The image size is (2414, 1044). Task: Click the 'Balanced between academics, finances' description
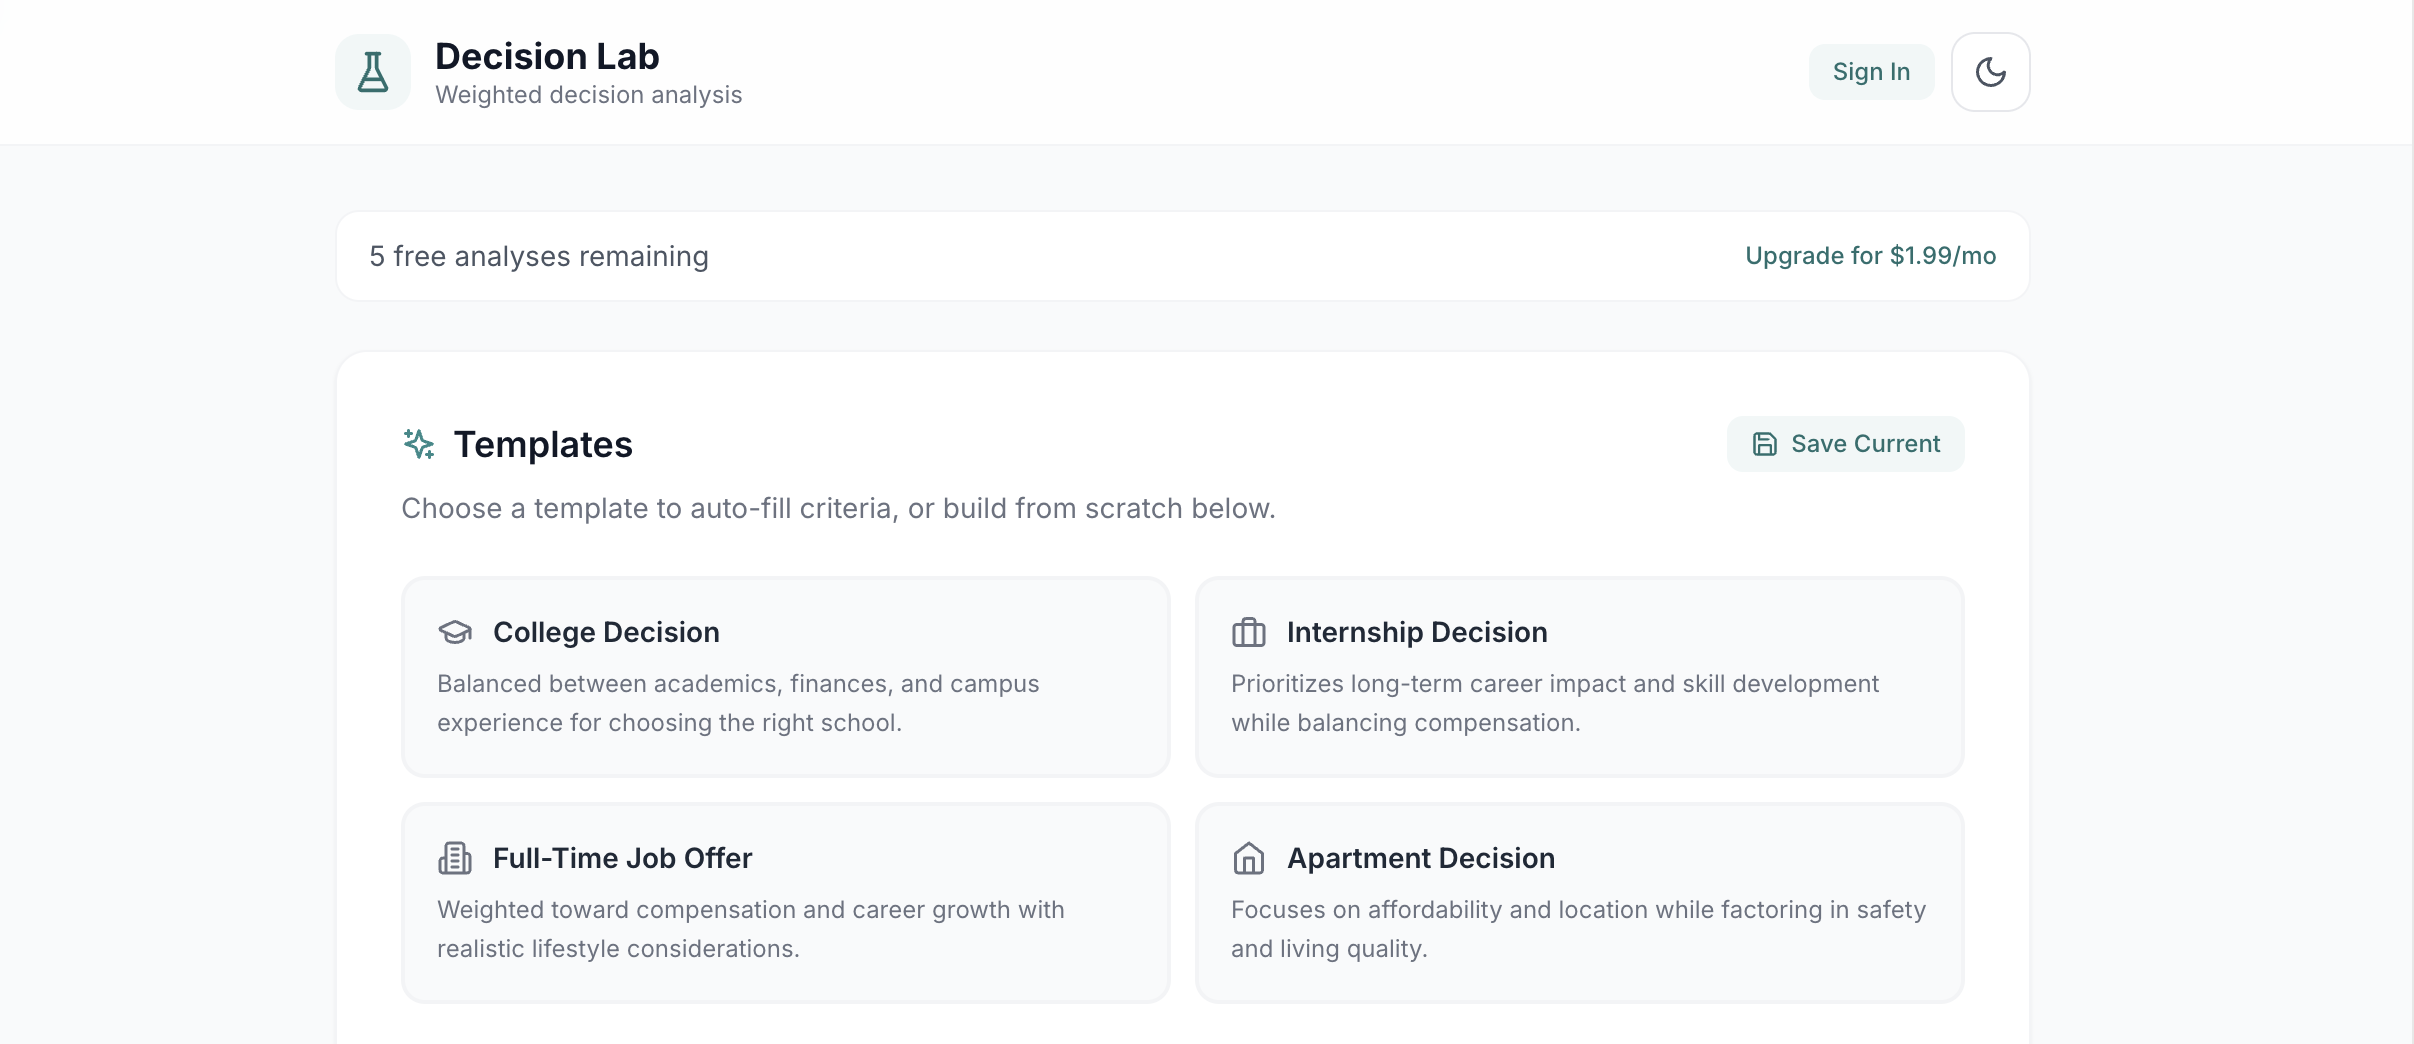(x=738, y=703)
